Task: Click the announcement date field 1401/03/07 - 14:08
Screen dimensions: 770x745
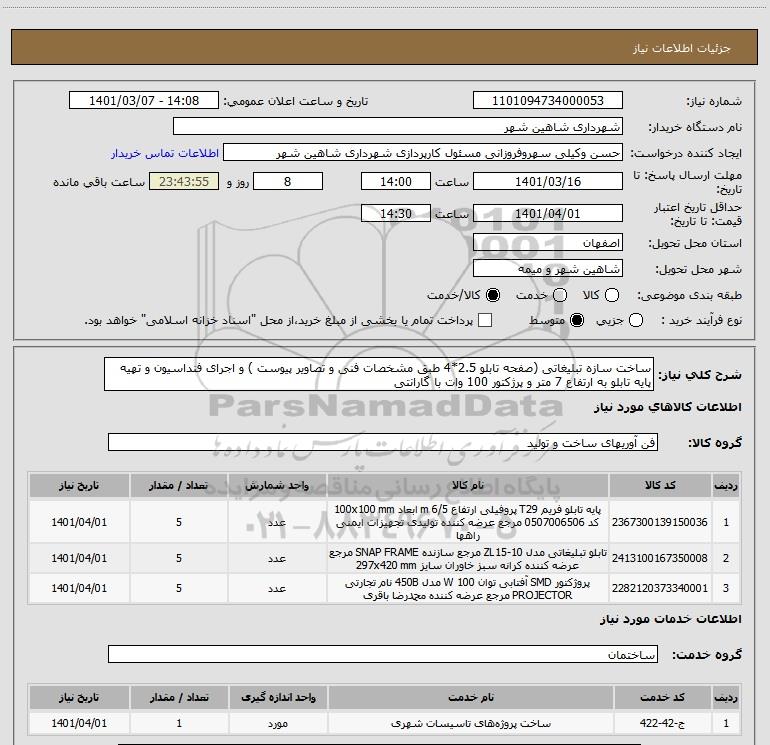Action: [144, 101]
